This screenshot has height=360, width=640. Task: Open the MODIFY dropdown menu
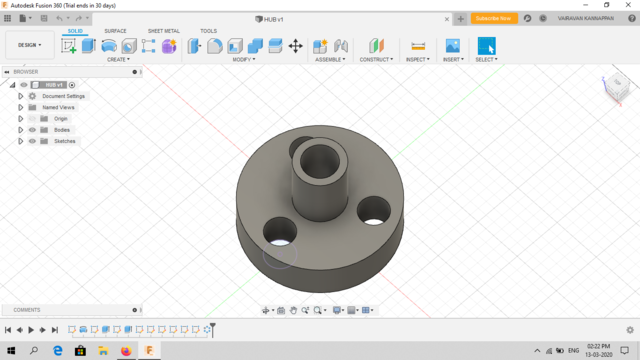coord(244,60)
